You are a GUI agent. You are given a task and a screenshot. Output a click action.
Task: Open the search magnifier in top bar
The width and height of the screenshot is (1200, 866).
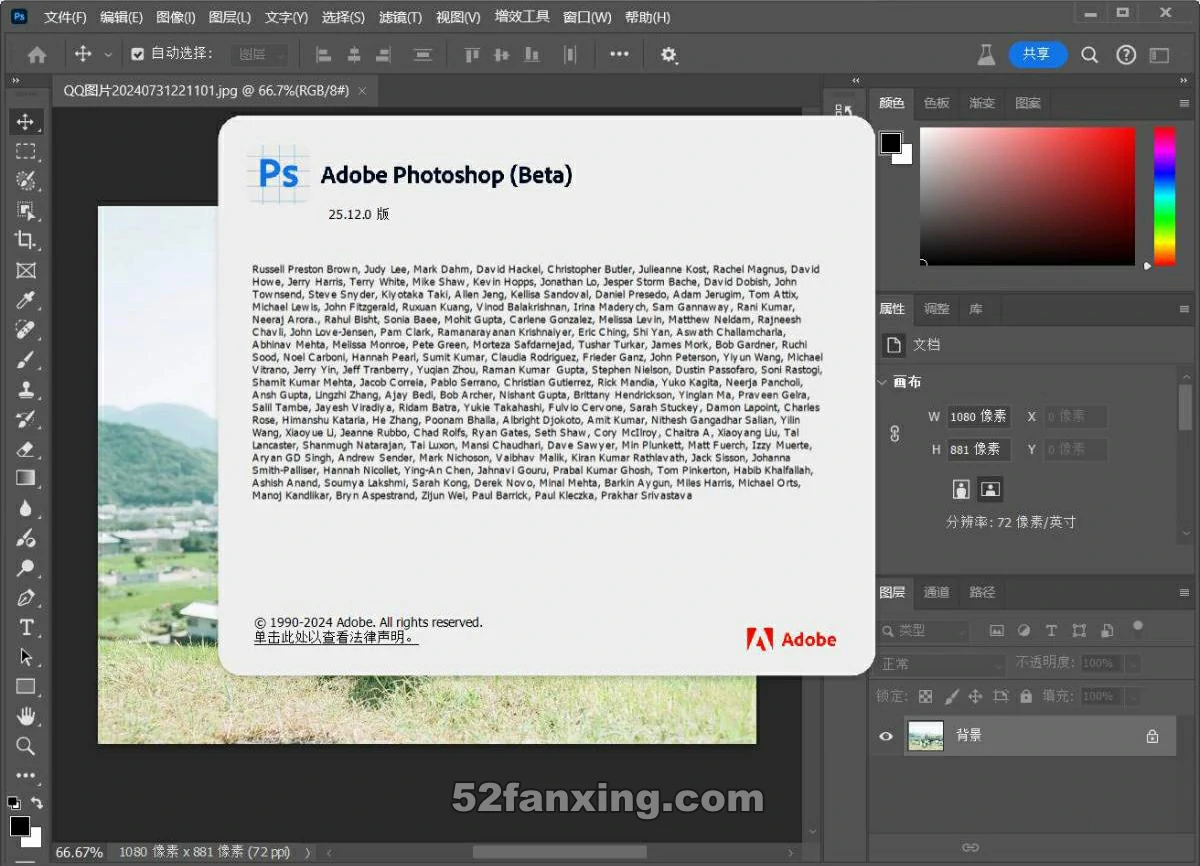pos(1090,55)
